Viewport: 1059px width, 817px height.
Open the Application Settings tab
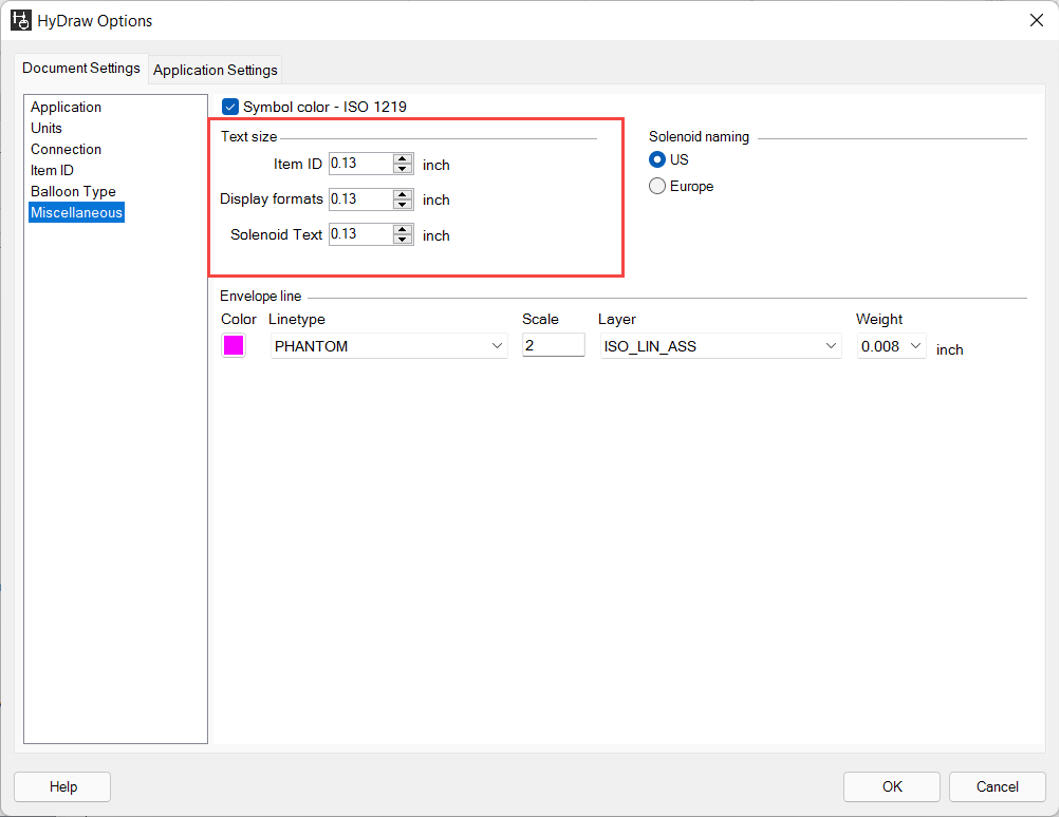pyautogui.click(x=215, y=70)
